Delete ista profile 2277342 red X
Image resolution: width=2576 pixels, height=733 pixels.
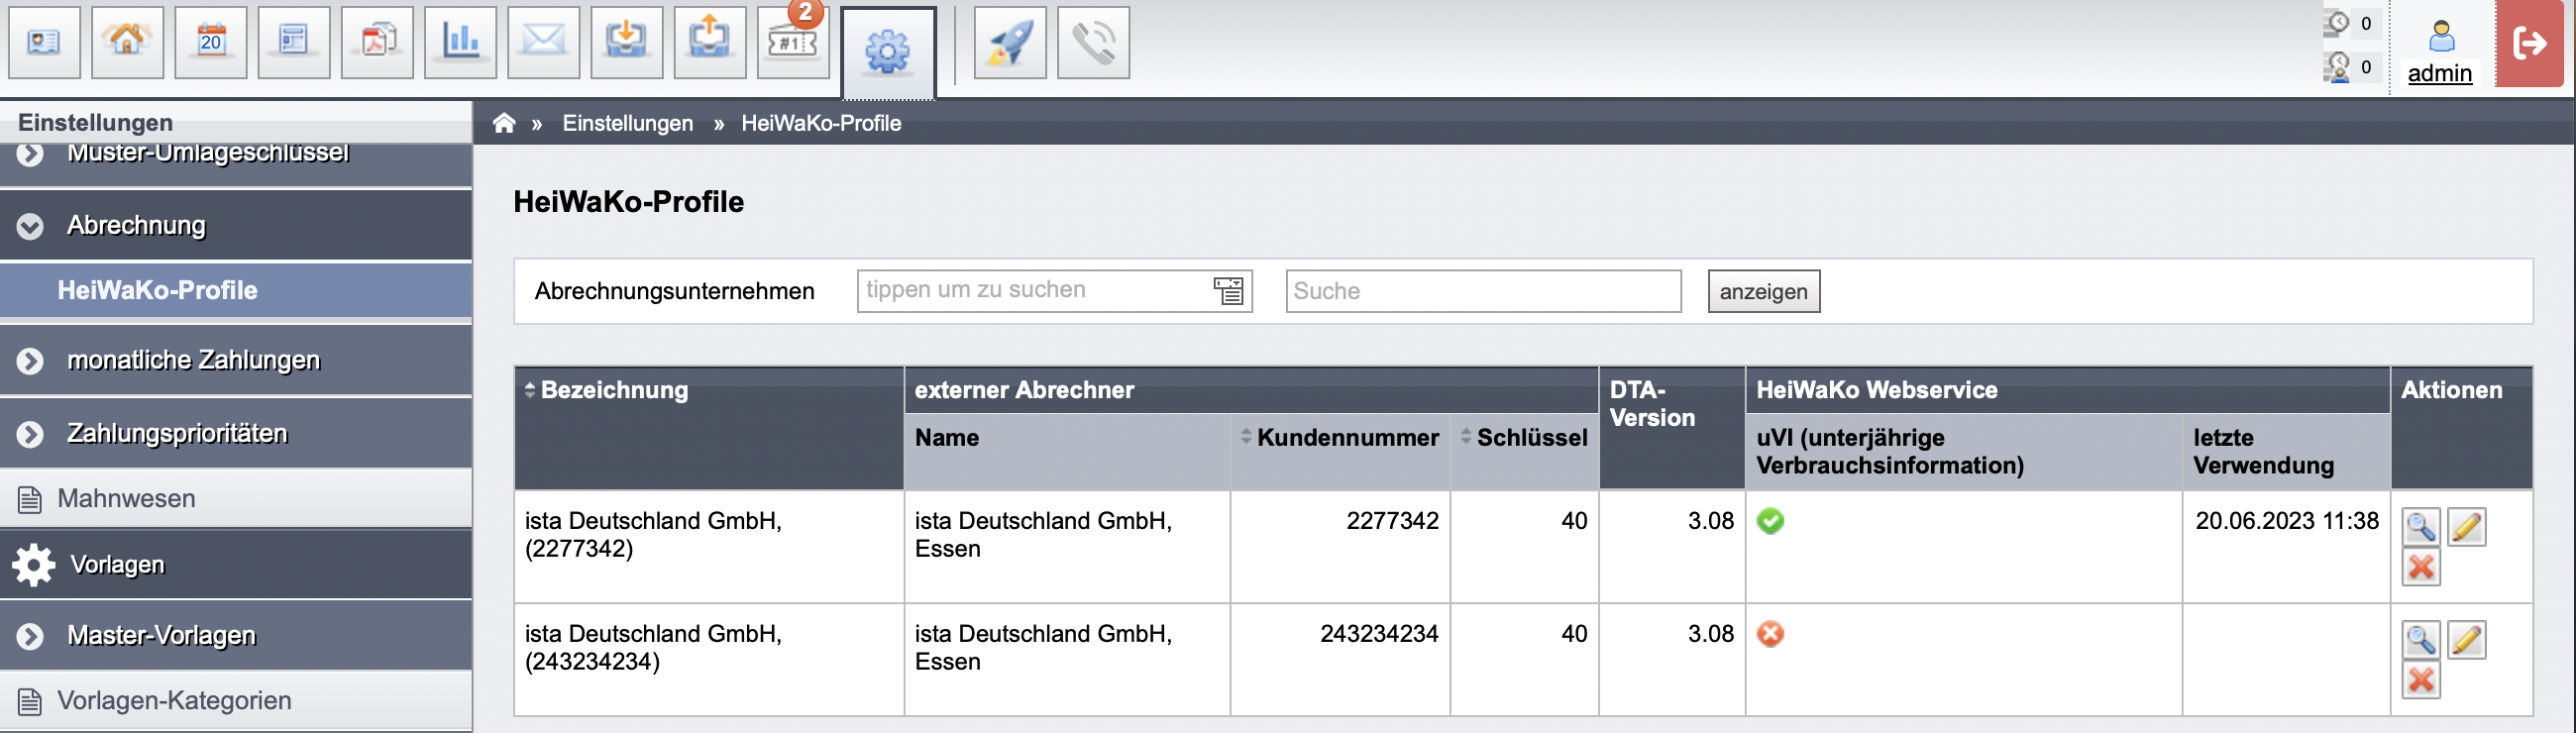pos(2421,568)
